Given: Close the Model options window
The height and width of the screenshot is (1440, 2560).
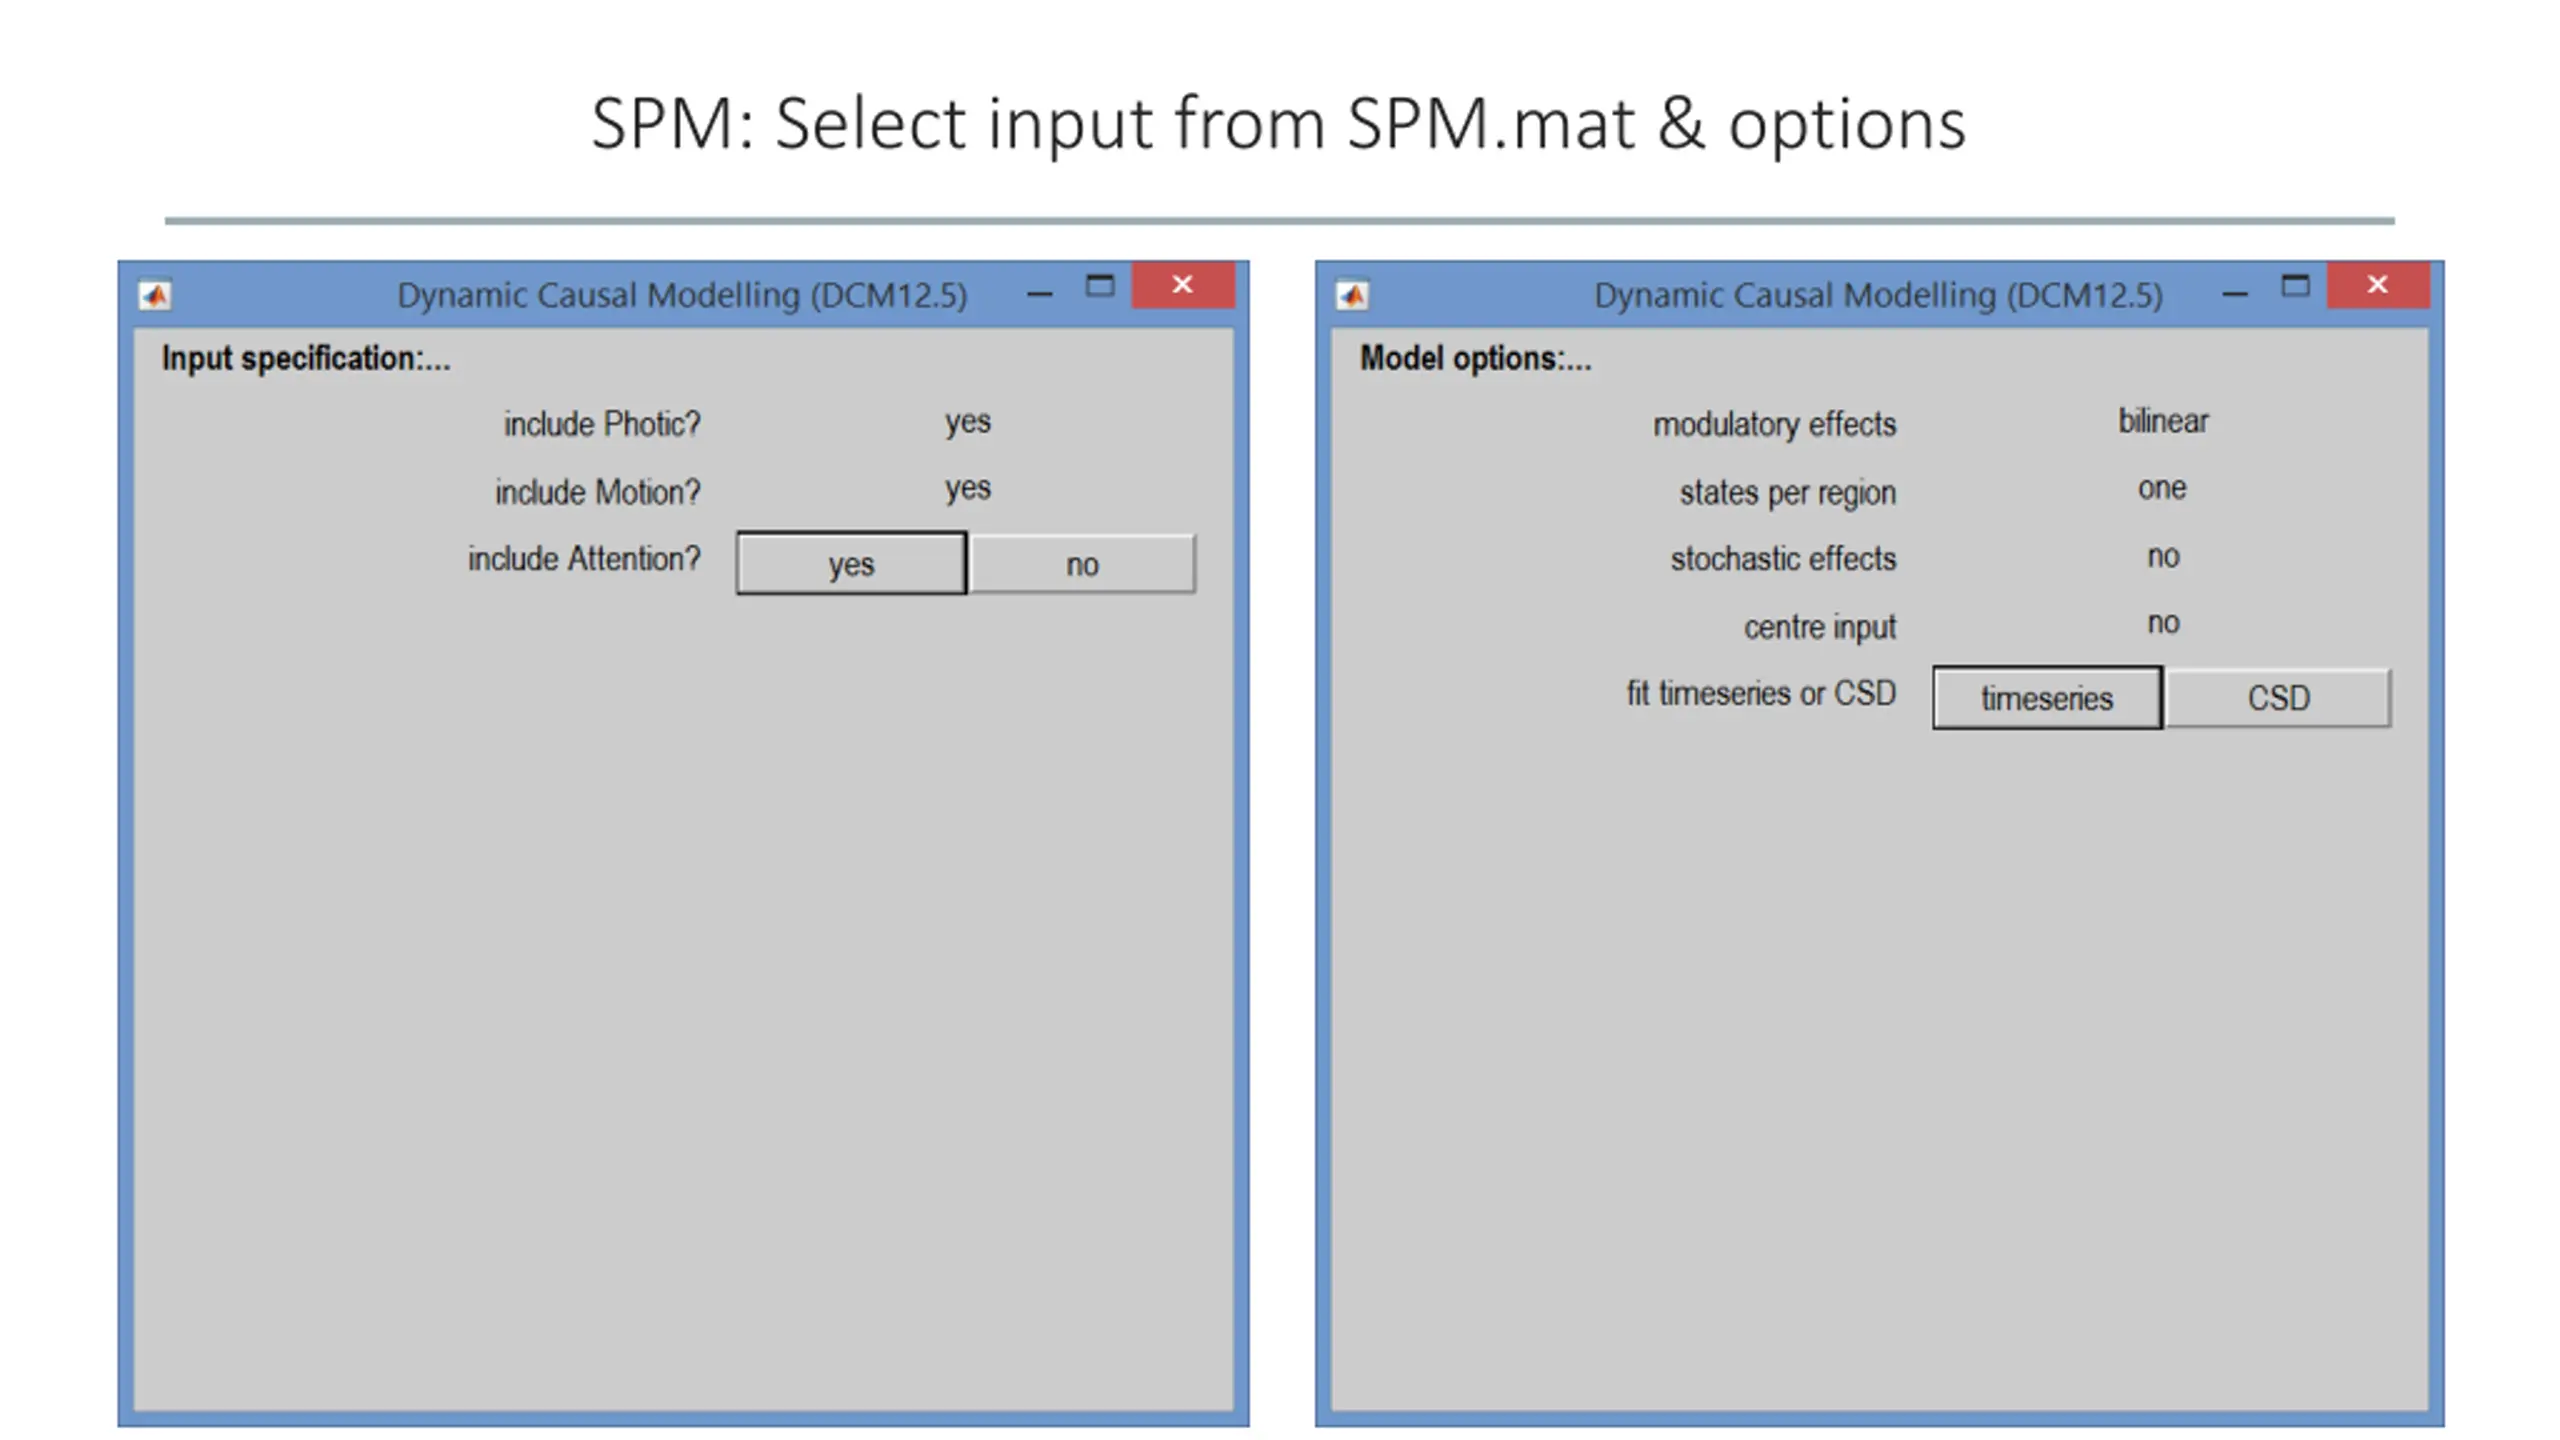Looking at the screenshot, I should [x=2378, y=285].
